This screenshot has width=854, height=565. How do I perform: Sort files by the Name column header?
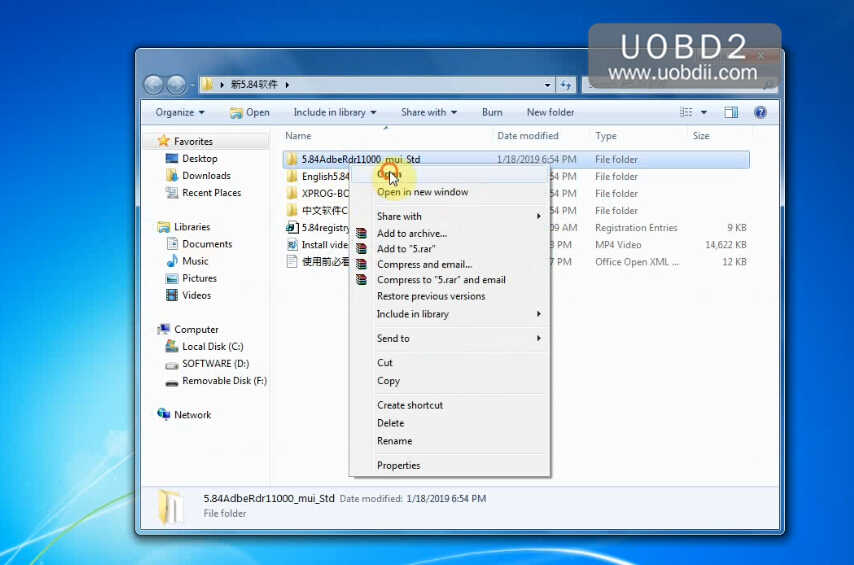[x=298, y=136]
